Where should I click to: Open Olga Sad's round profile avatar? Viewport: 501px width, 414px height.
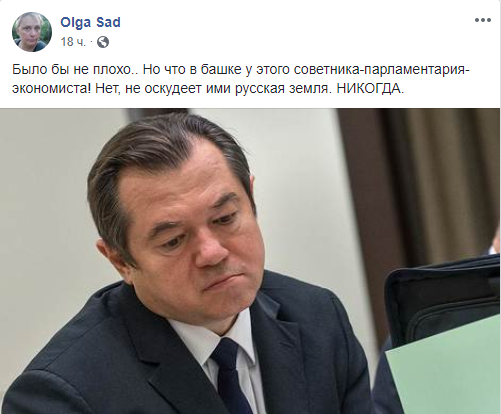(x=32, y=32)
